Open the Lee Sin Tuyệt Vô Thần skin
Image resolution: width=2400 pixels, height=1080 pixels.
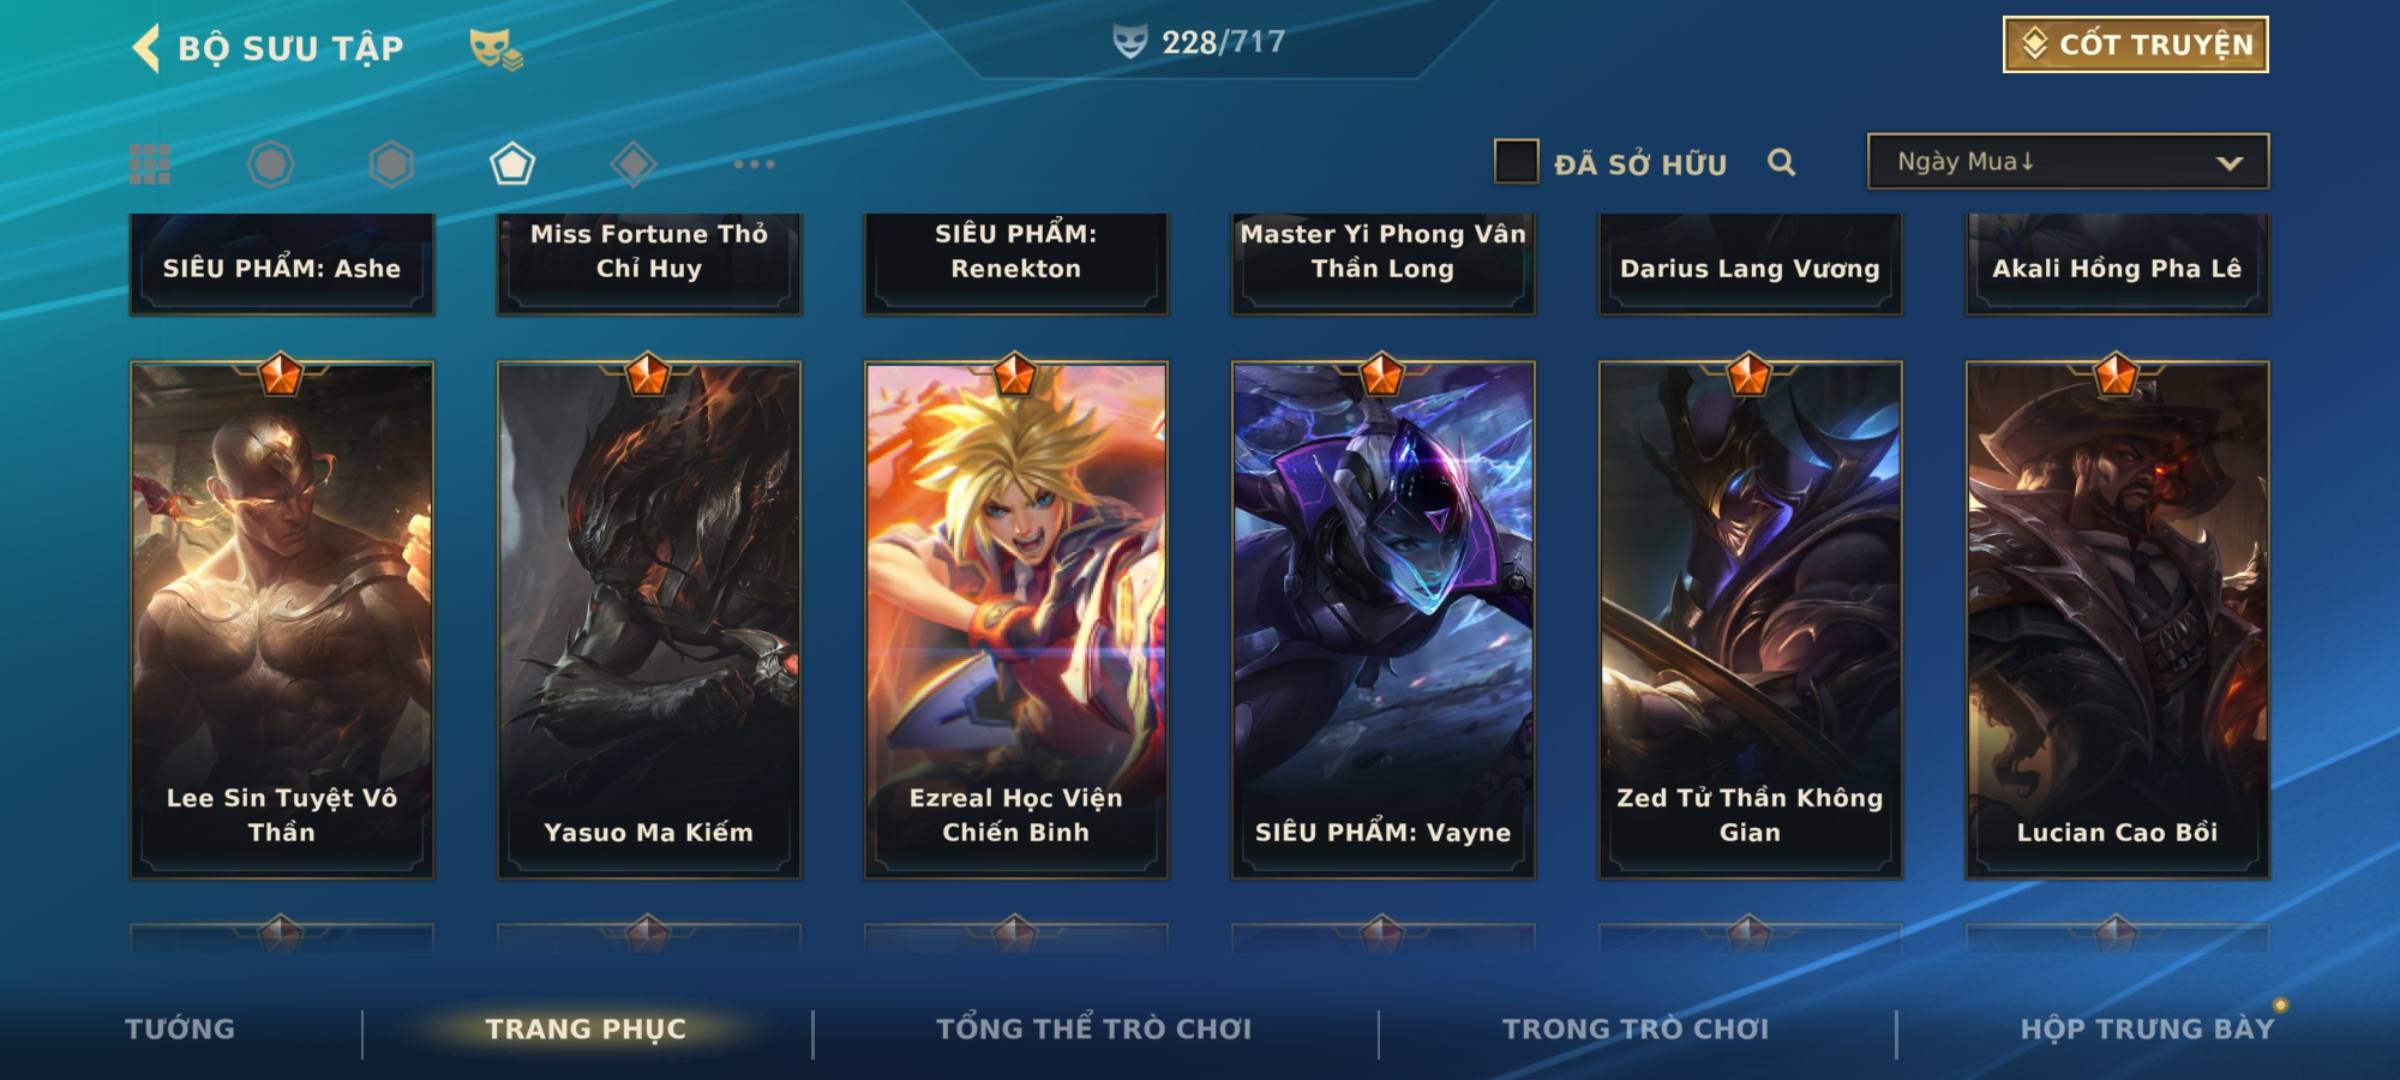282,620
